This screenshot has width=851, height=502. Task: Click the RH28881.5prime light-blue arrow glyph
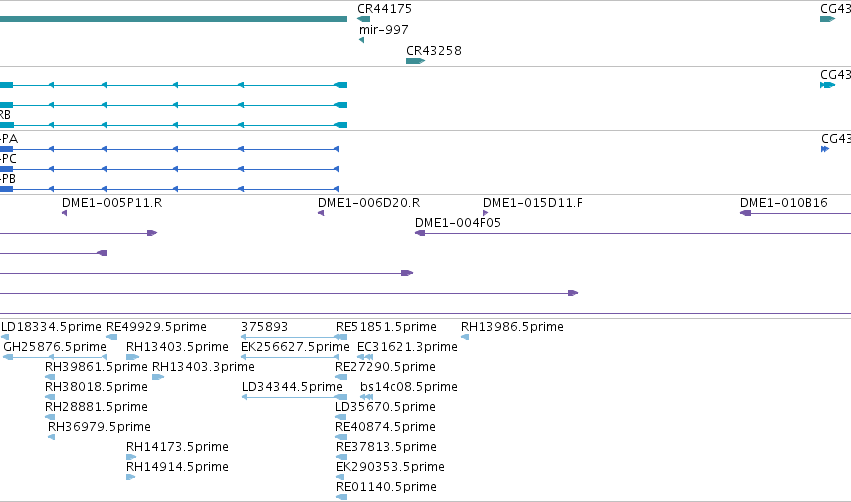[x=50, y=417]
